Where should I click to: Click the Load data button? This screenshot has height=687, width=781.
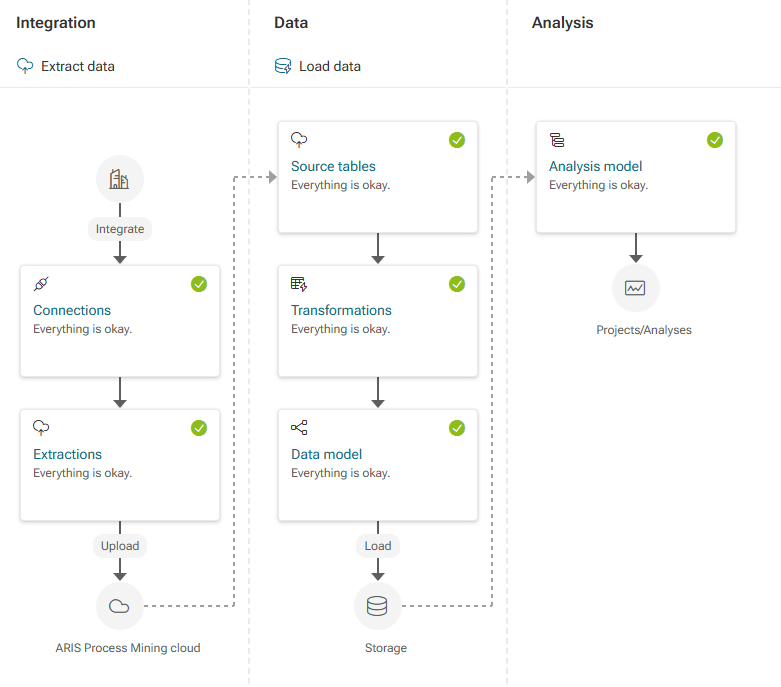point(318,66)
